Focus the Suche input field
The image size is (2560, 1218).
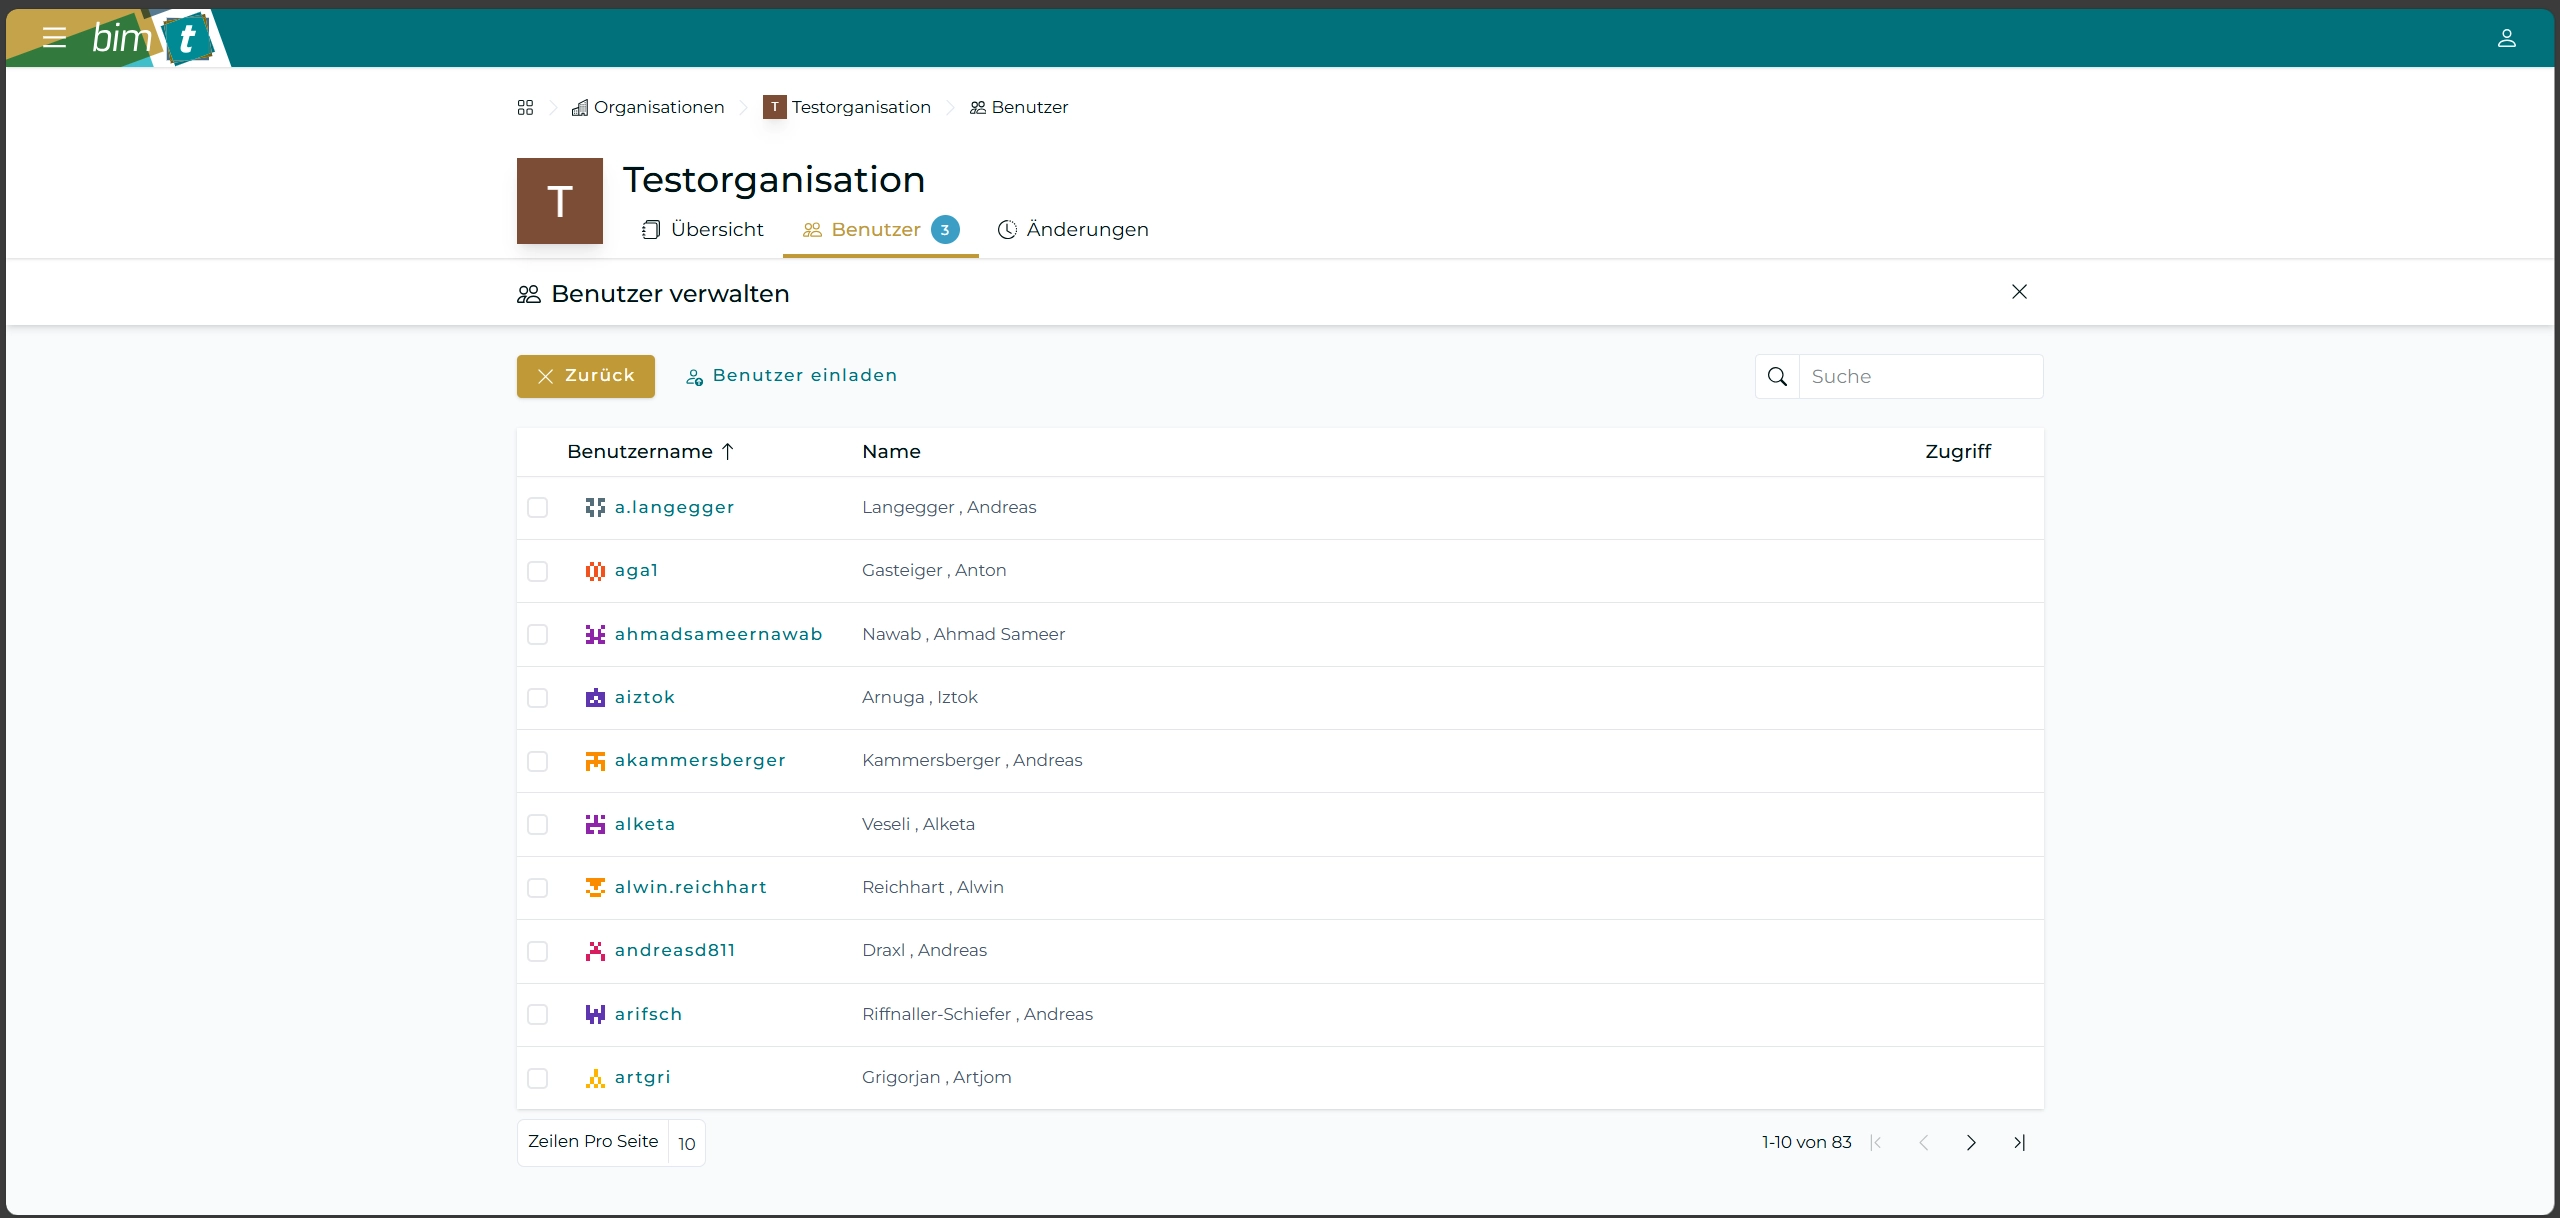pos(1920,377)
